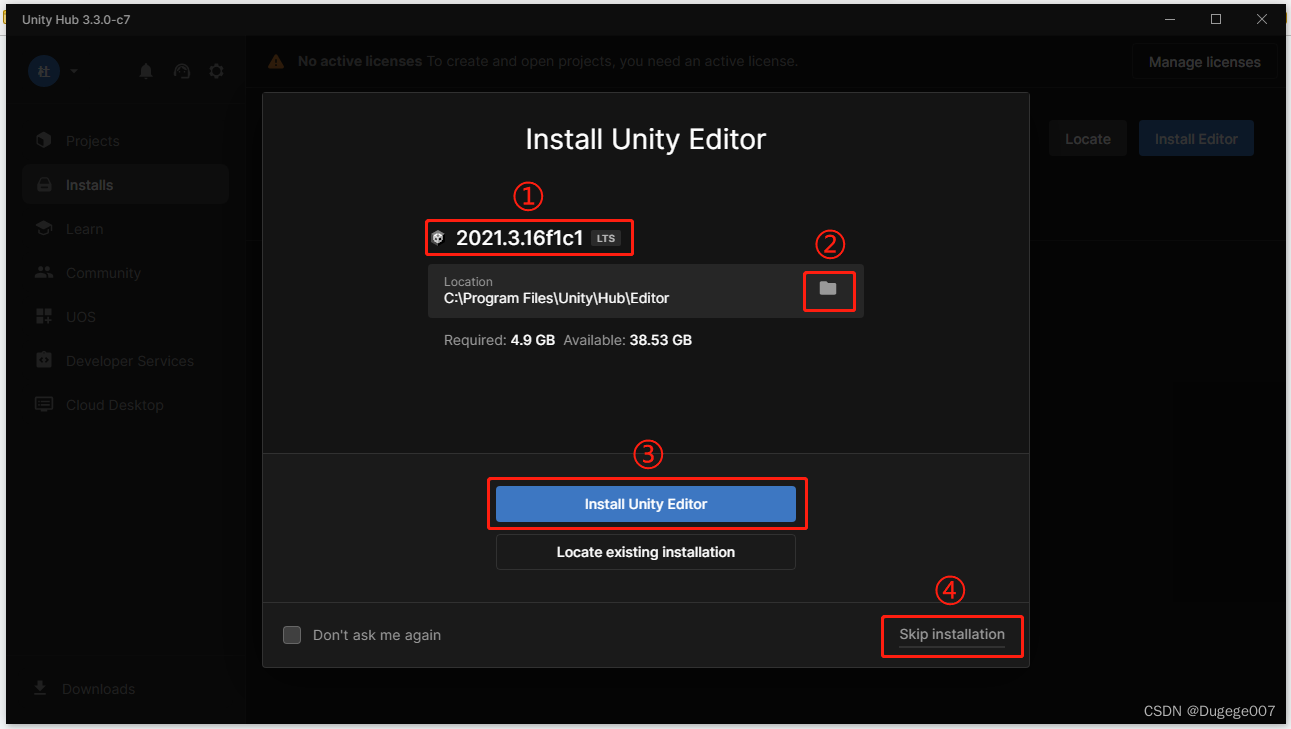This screenshot has width=1291, height=729.
Task: Open the folder browse icon for Location
Action: pyautogui.click(x=828, y=288)
